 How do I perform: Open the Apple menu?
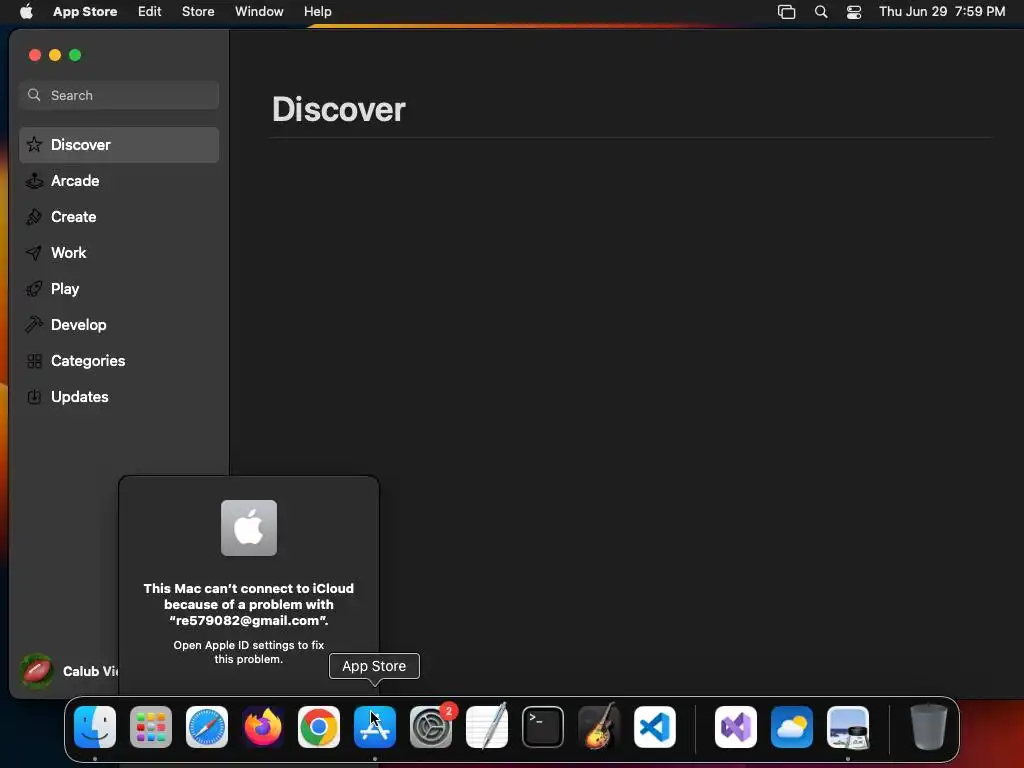pos(26,11)
